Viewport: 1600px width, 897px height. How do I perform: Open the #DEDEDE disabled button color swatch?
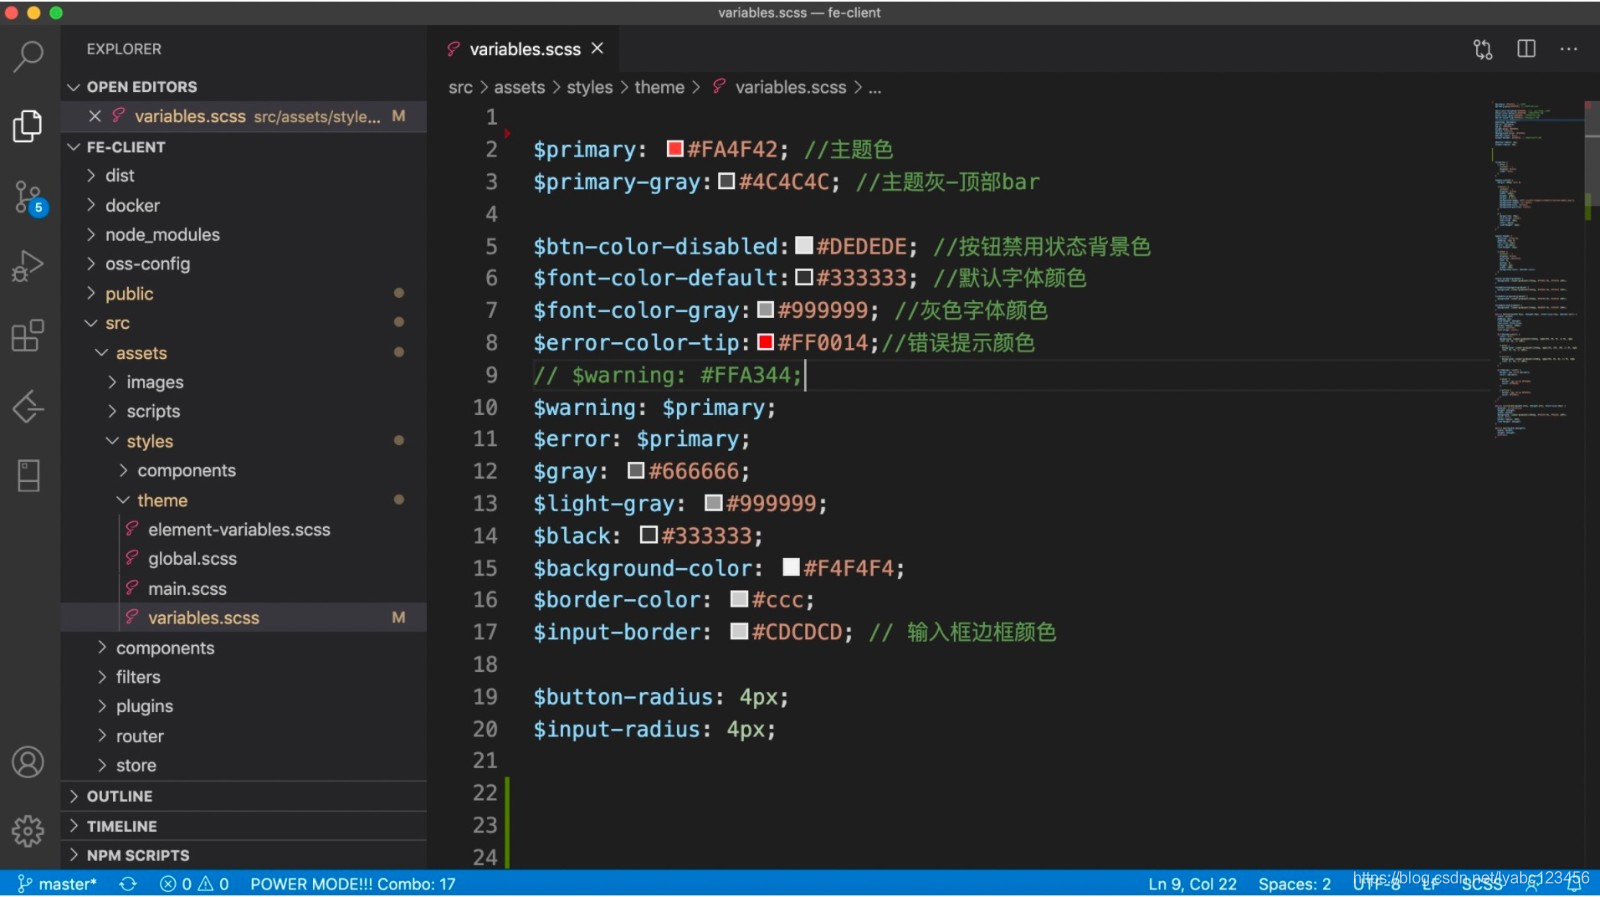pos(804,246)
